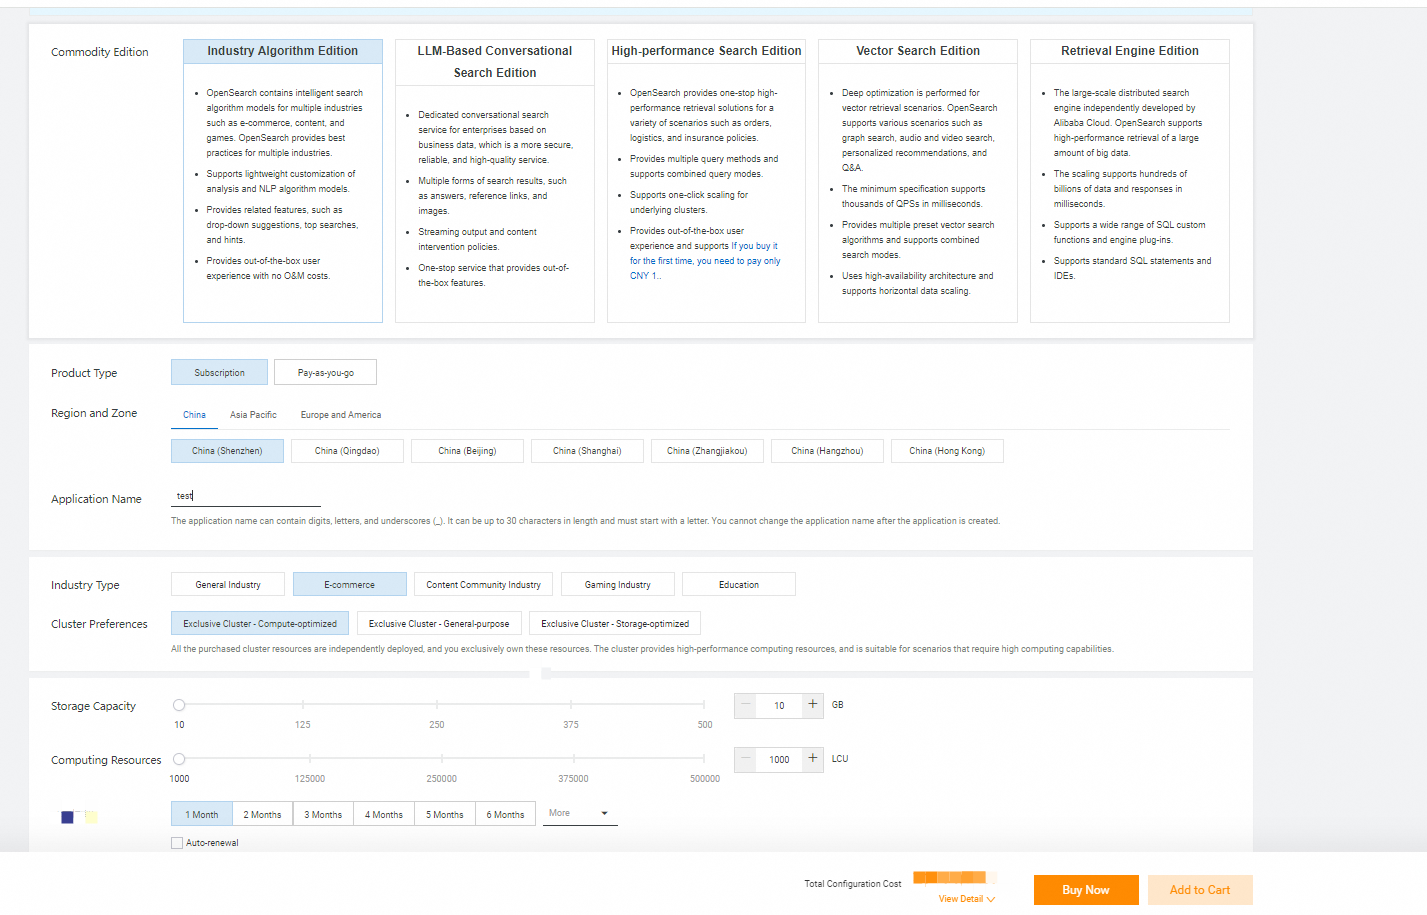The height and width of the screenshot is (915, 1427).
Task: Select Content Community Industry type
Action: [x=483, y=584]
